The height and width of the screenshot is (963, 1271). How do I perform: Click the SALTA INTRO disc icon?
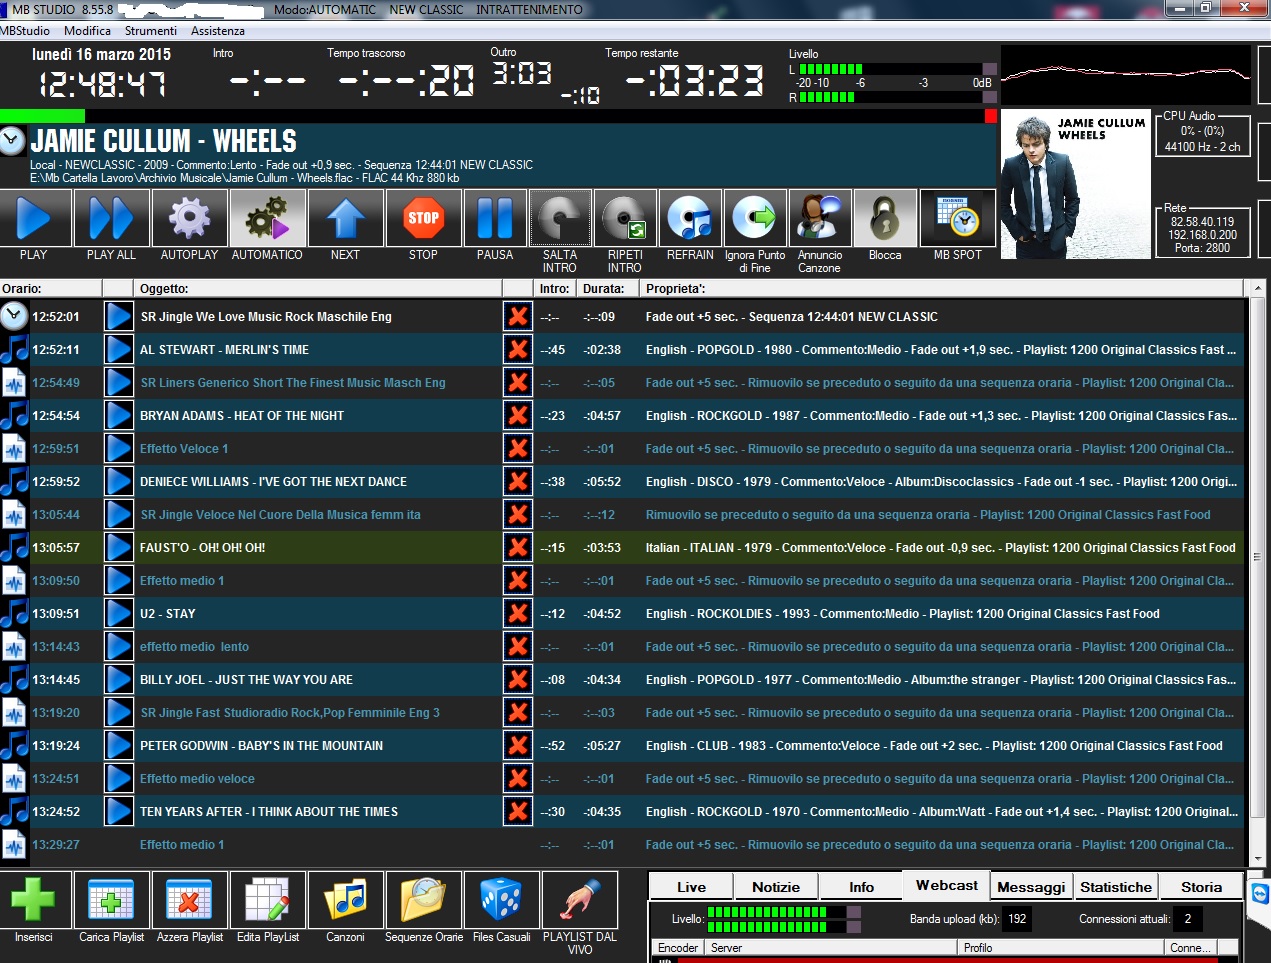(x=560, y=218)
